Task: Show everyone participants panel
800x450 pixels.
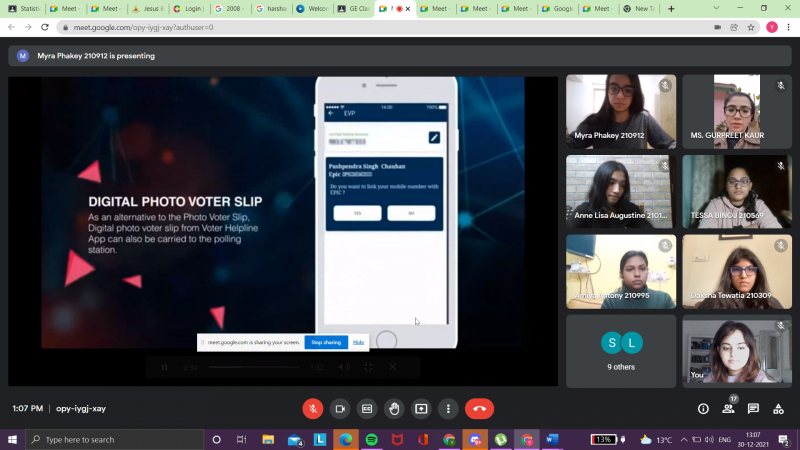Action: click(x=728, y=409)
